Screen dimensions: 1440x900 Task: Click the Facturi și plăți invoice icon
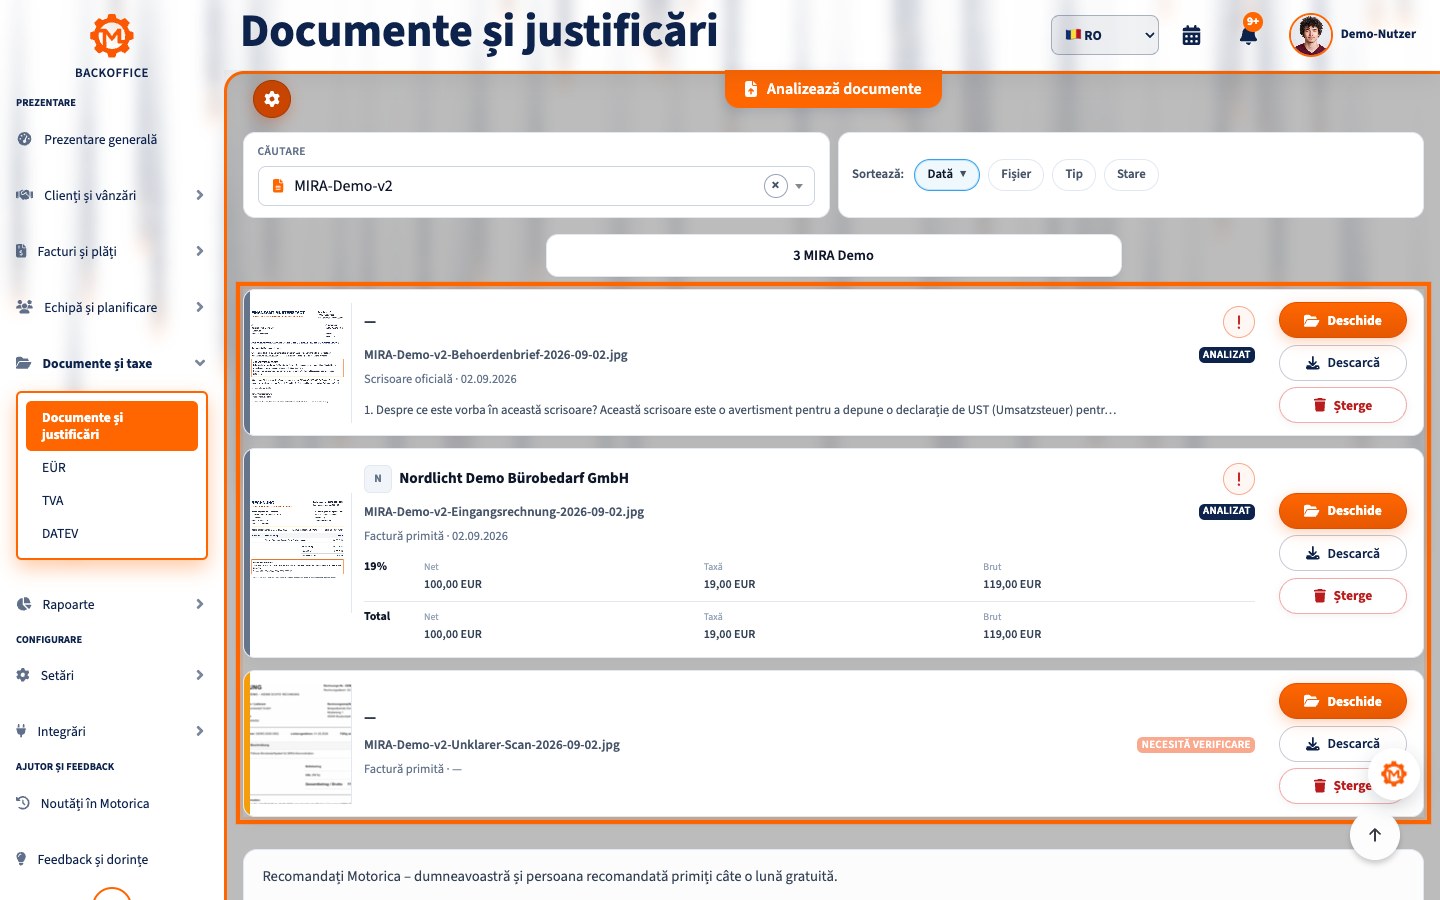pos(21,251)
